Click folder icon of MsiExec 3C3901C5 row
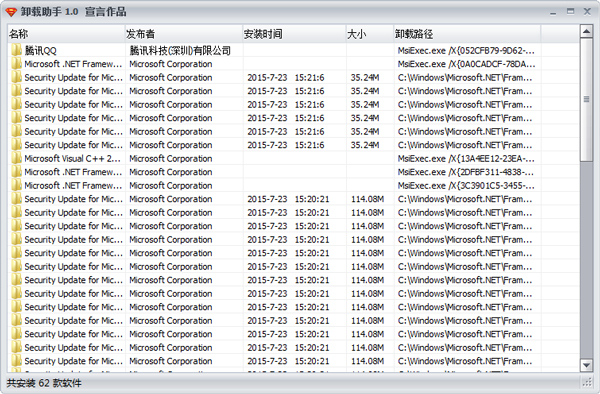This screenshot has height=394, width=600. pyautogui.click(x=16, y=186)
